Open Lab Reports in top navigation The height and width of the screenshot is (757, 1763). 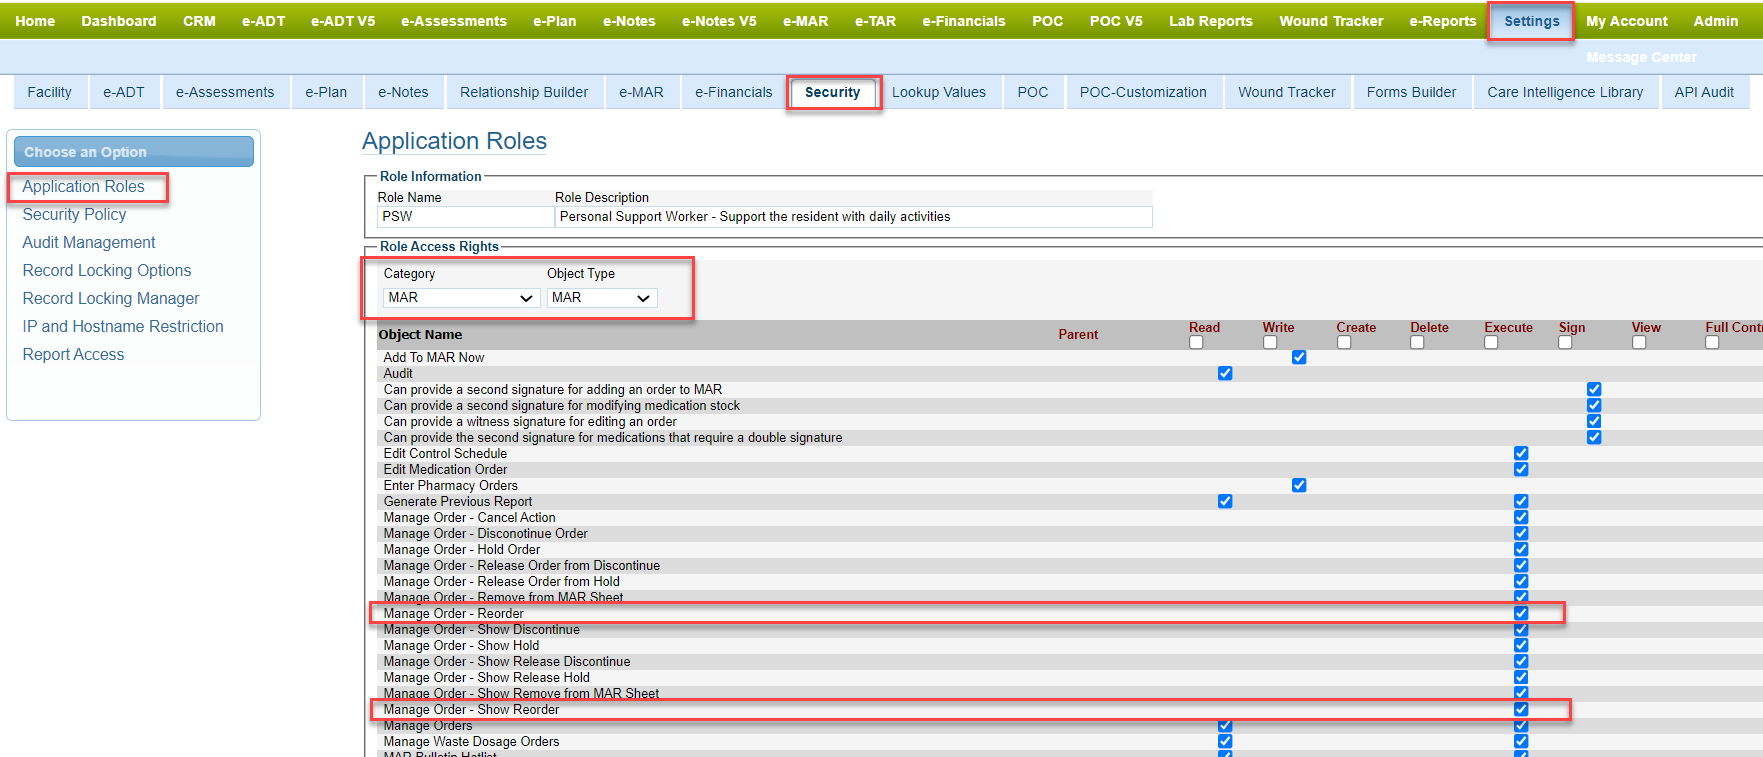click(x=1210, y=21)
